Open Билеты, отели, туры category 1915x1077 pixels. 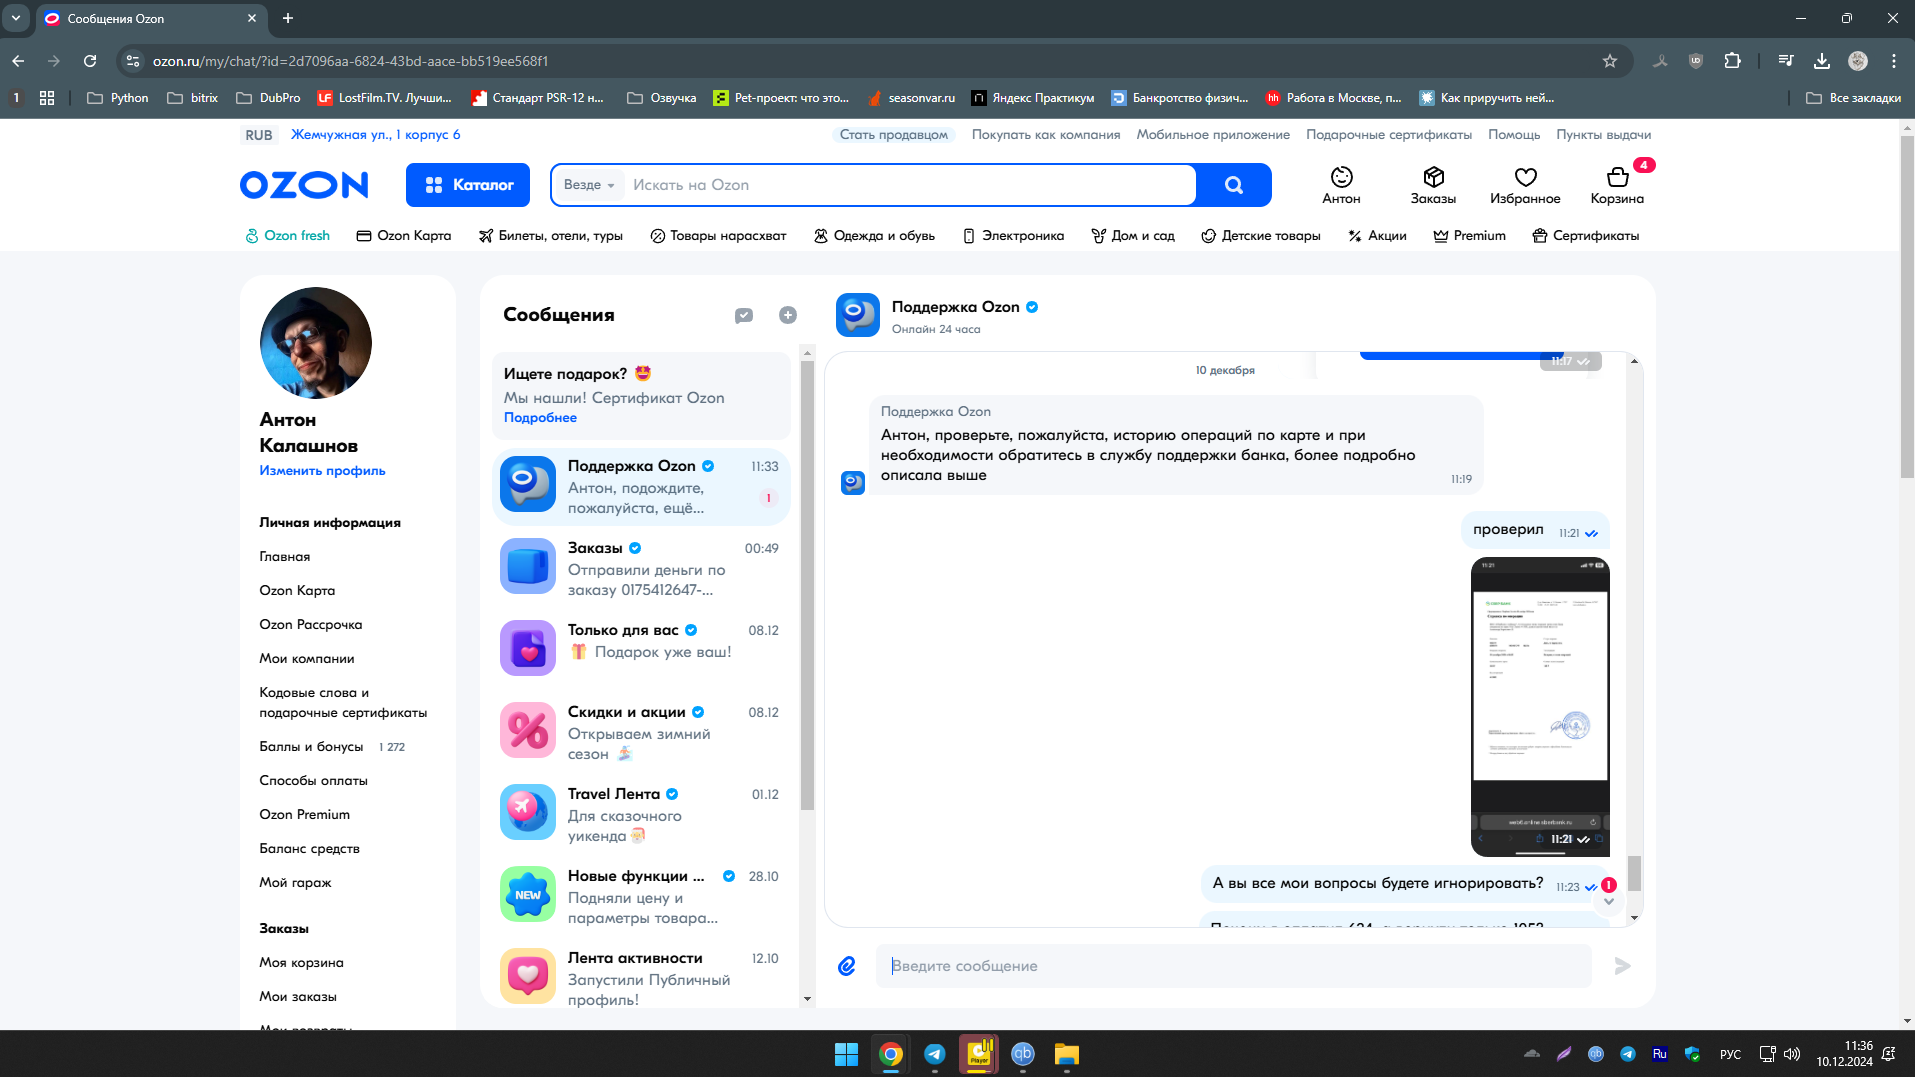(x=550, y=236)
